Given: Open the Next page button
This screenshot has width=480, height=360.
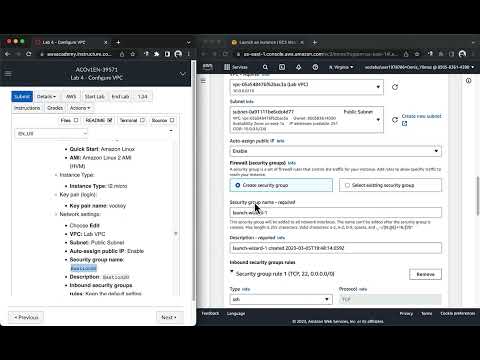Looking at the screenshot, I should pyautogui.click(x=169, y=317).
